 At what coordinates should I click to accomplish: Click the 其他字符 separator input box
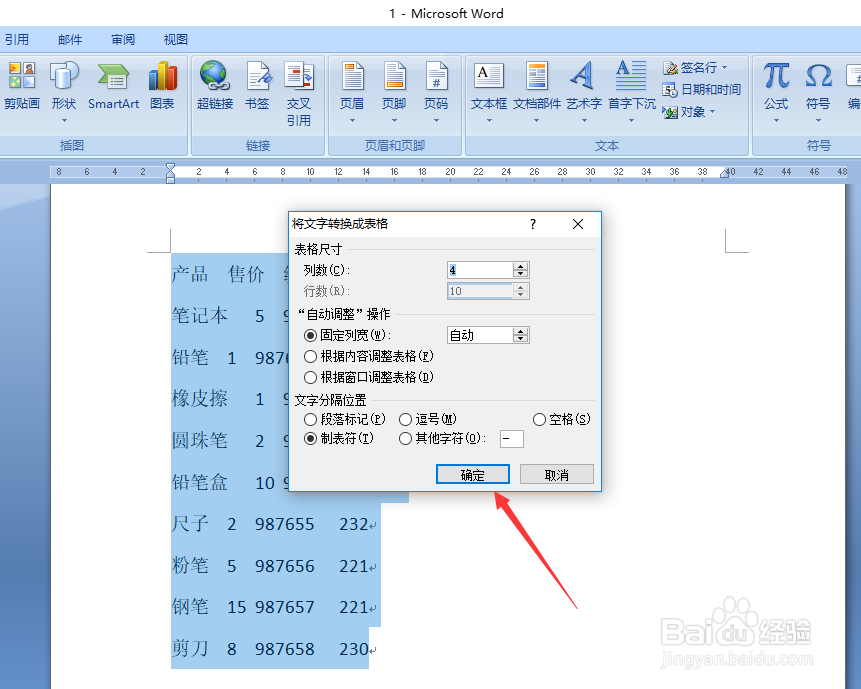(x=511, y=438)
